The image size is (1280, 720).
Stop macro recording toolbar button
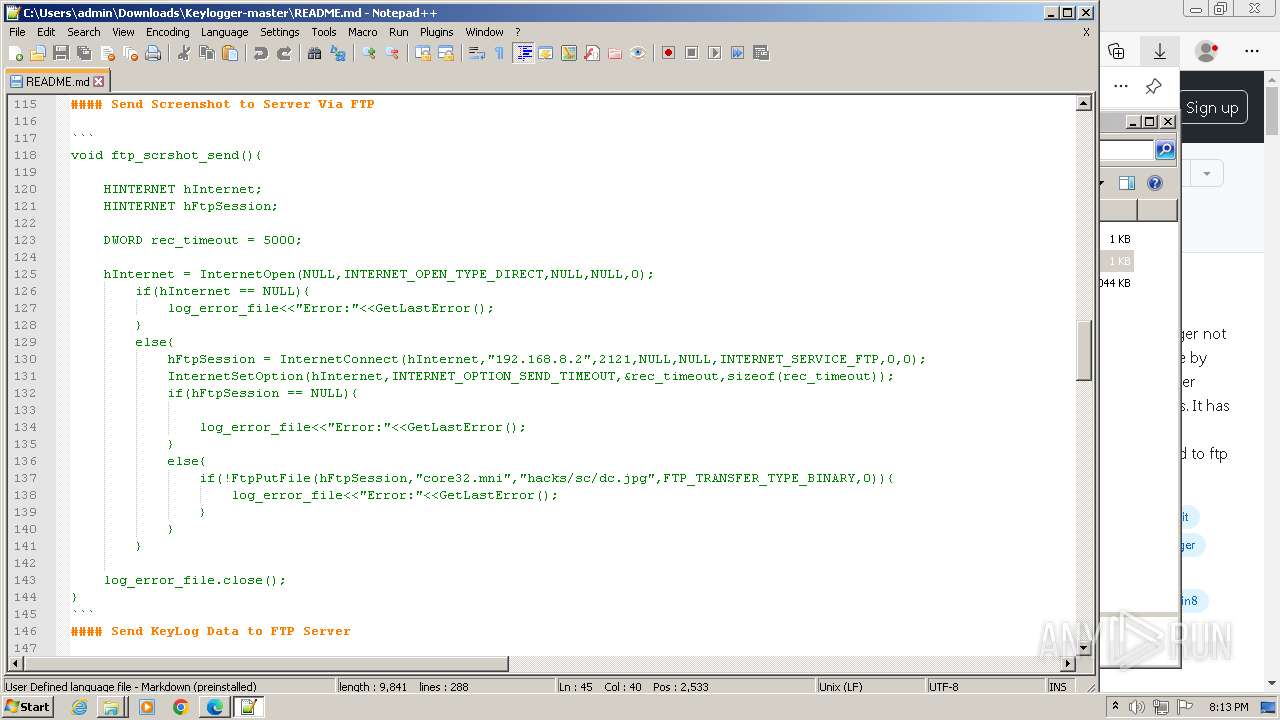click(x=692, y=53)
